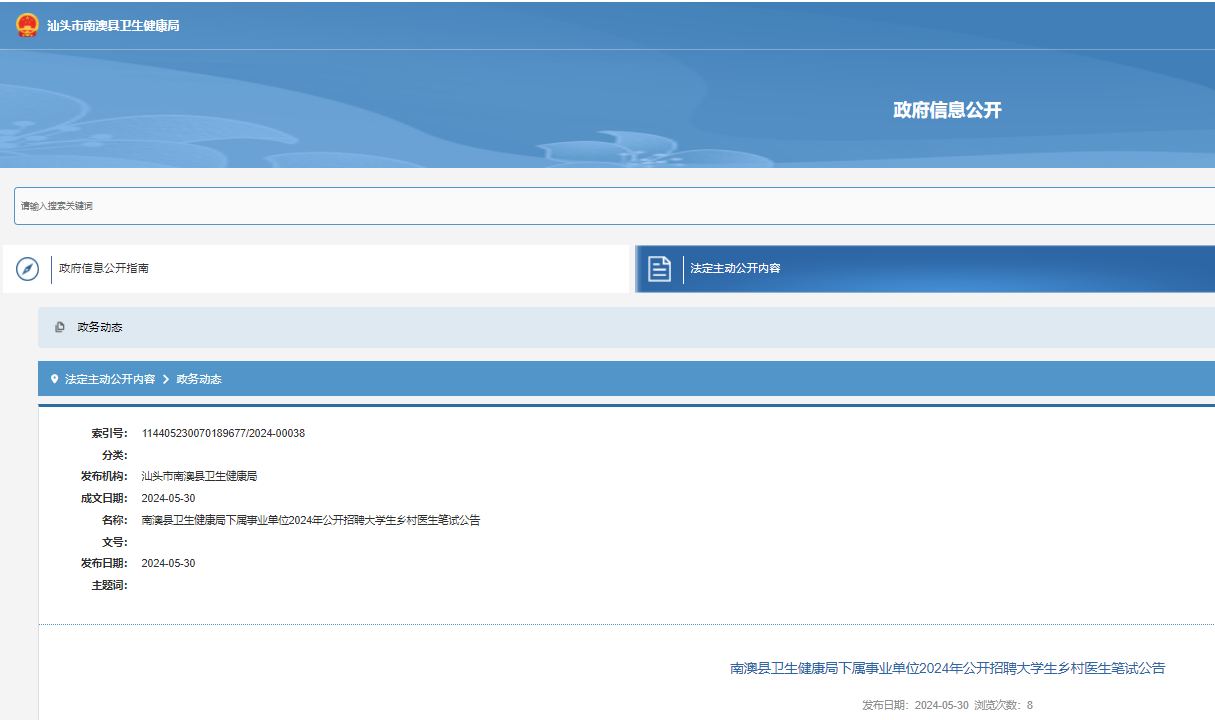Click the 成文日期 value 2024-05-30
Image resolution: width=1215 pixels, height=720 pixels.
pos(168,498)
